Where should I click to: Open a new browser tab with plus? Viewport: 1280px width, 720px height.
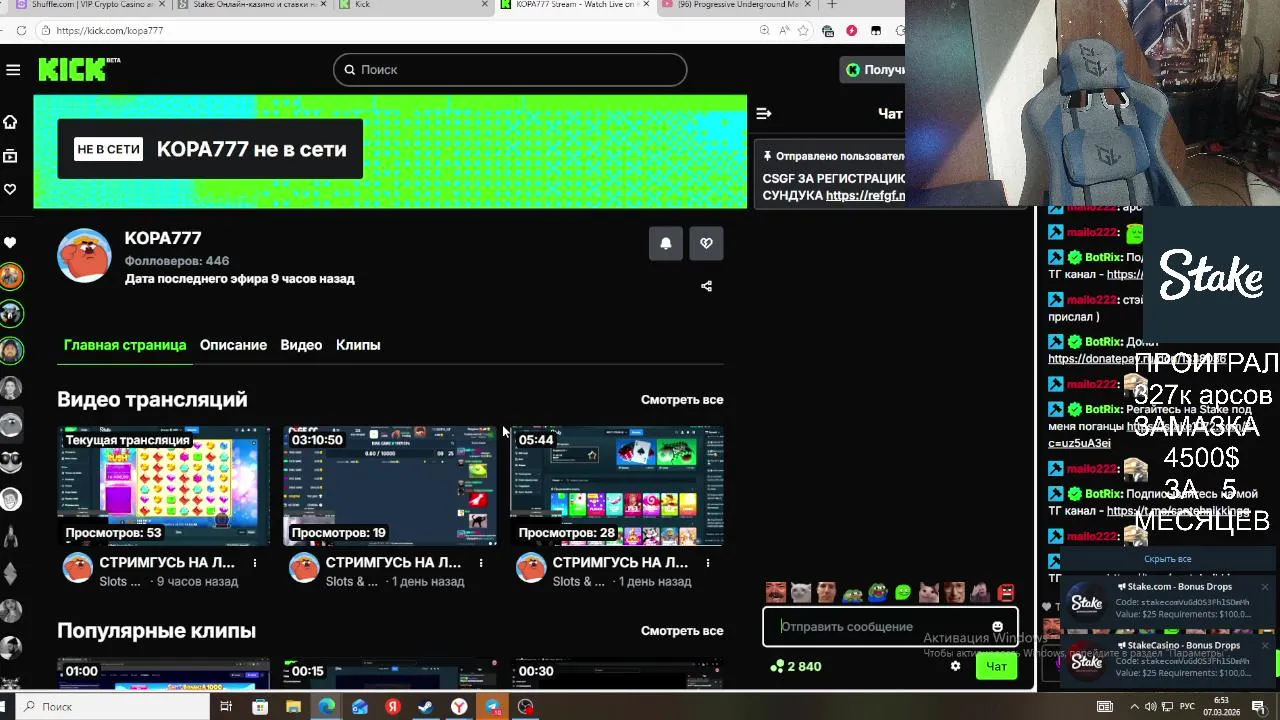click(x=832, y=5)
